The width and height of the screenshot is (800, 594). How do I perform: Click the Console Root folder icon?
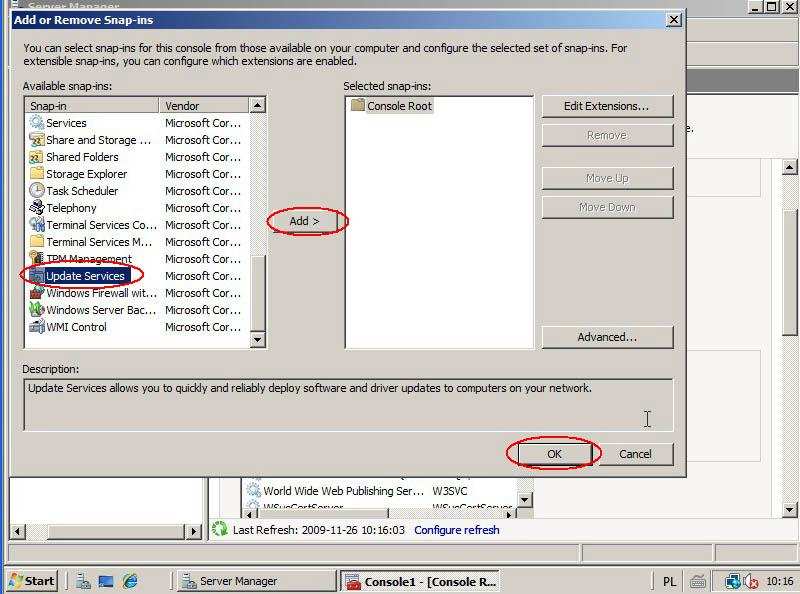[358, 105]
